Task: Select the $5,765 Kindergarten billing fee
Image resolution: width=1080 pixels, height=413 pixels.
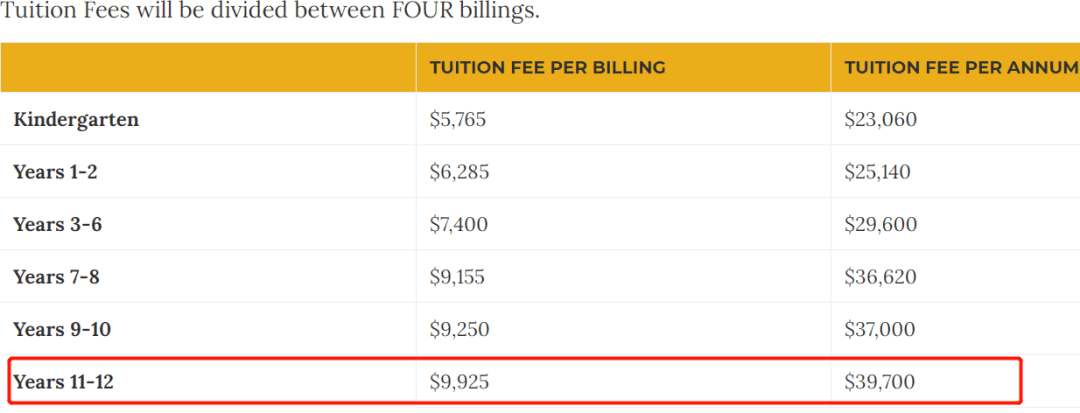Action: tap(458, 120)
